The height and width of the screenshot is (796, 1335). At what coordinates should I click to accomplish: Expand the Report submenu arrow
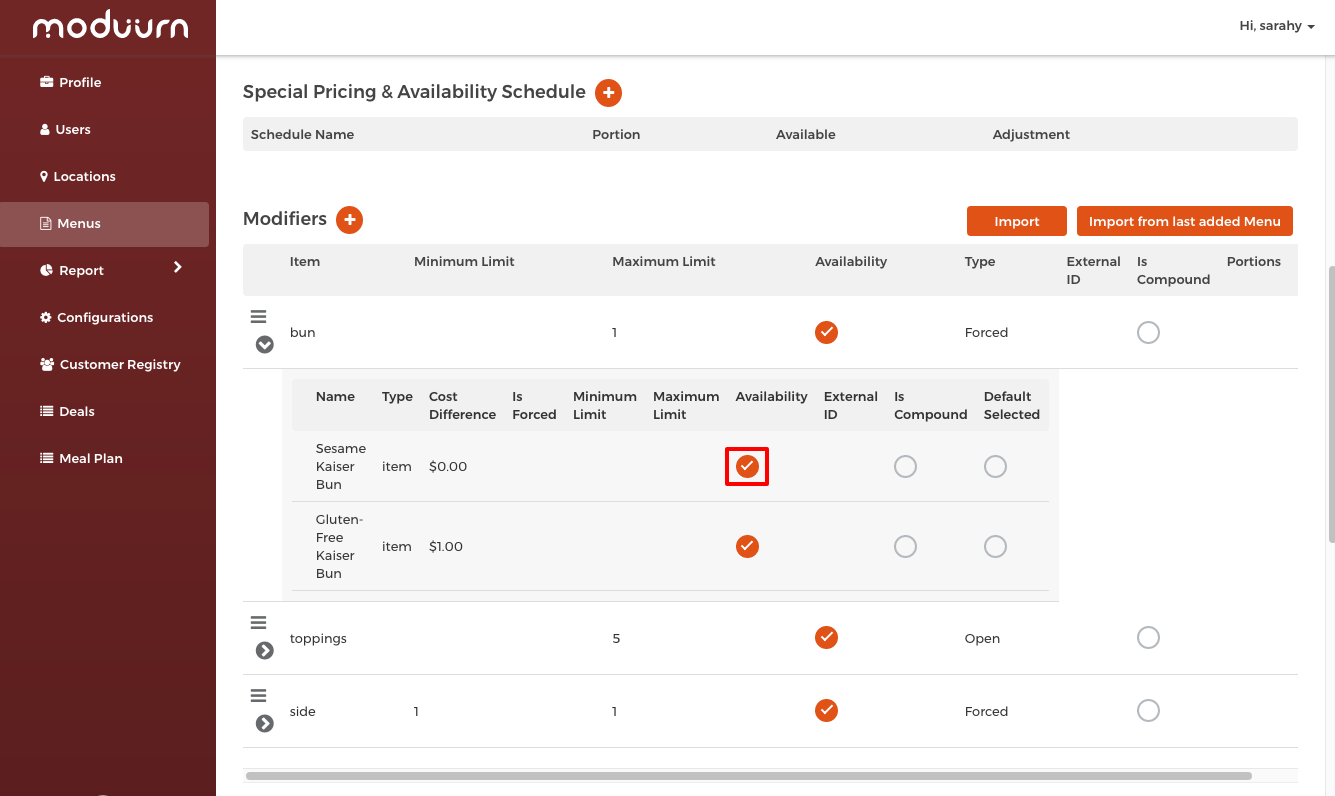(178, 267)
